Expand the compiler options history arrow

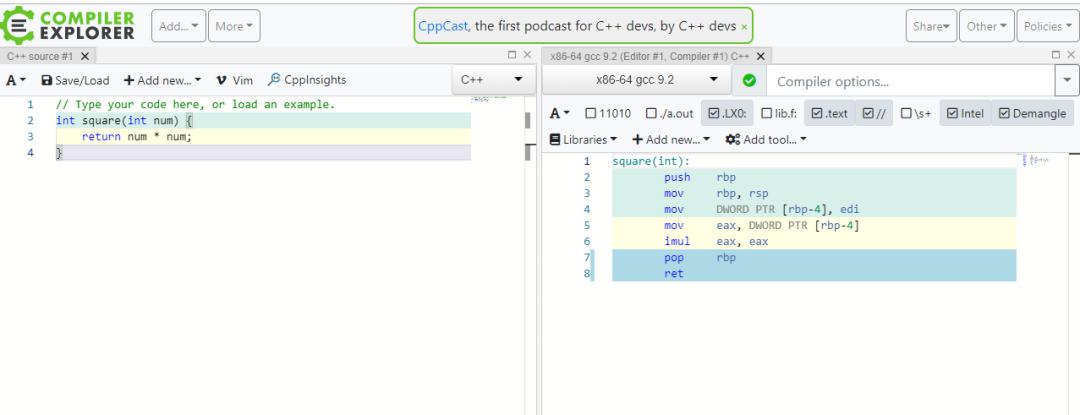[1067, 81]
